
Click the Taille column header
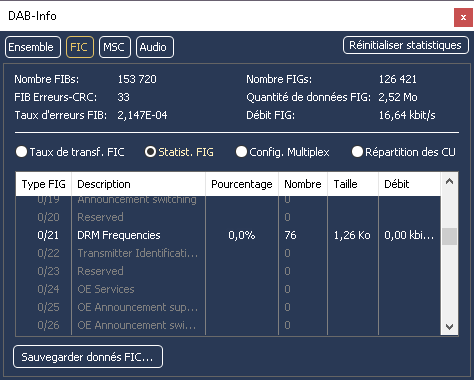[x=353, y=184]
